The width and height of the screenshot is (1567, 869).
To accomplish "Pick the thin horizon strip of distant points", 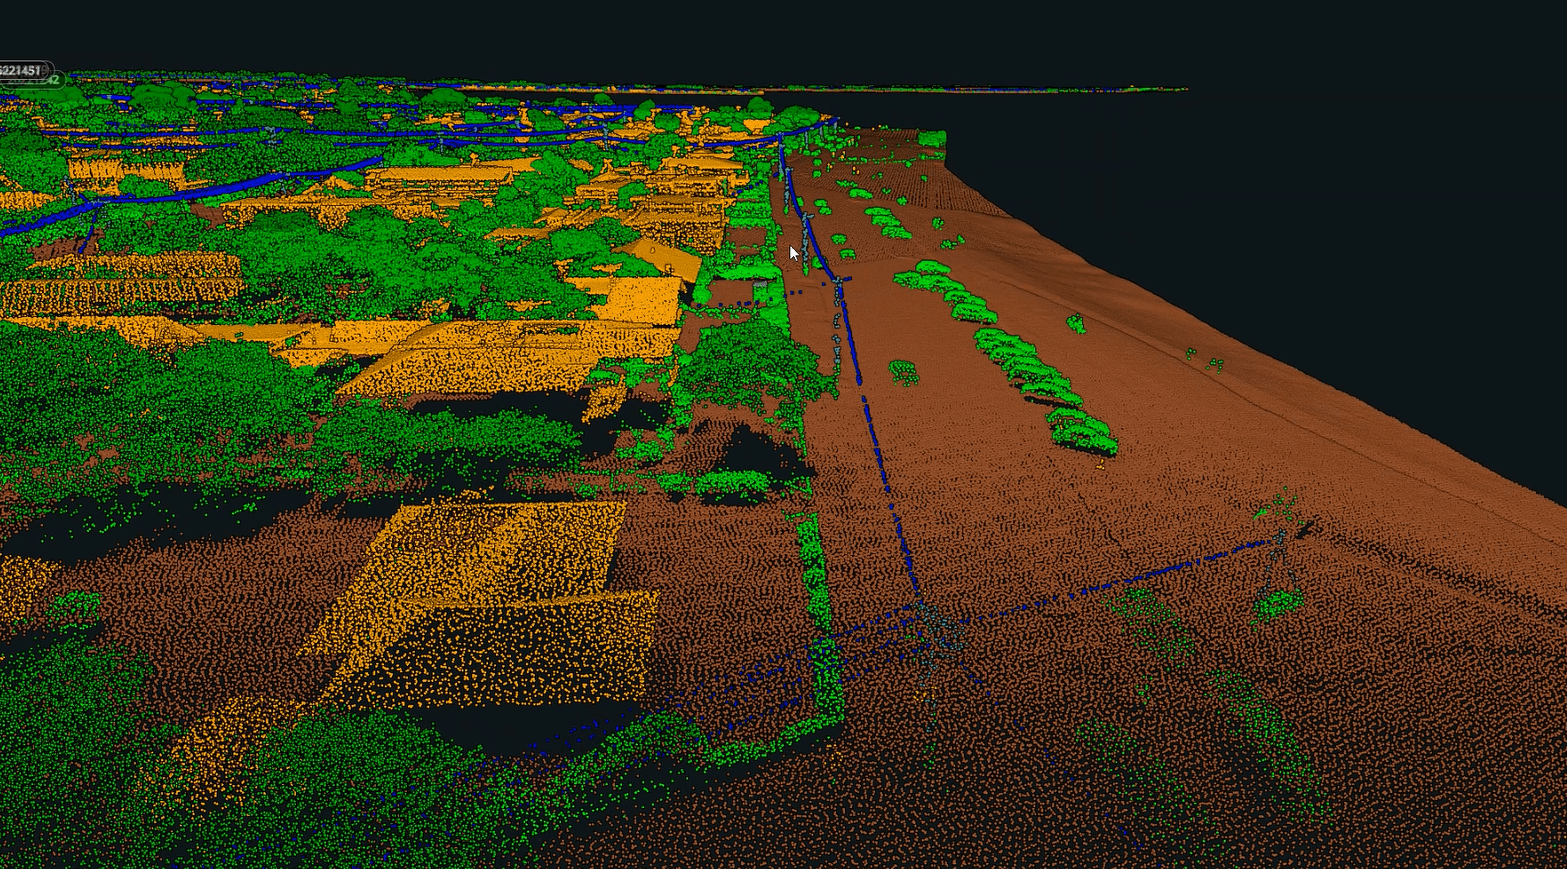I will coord(1000,90).
